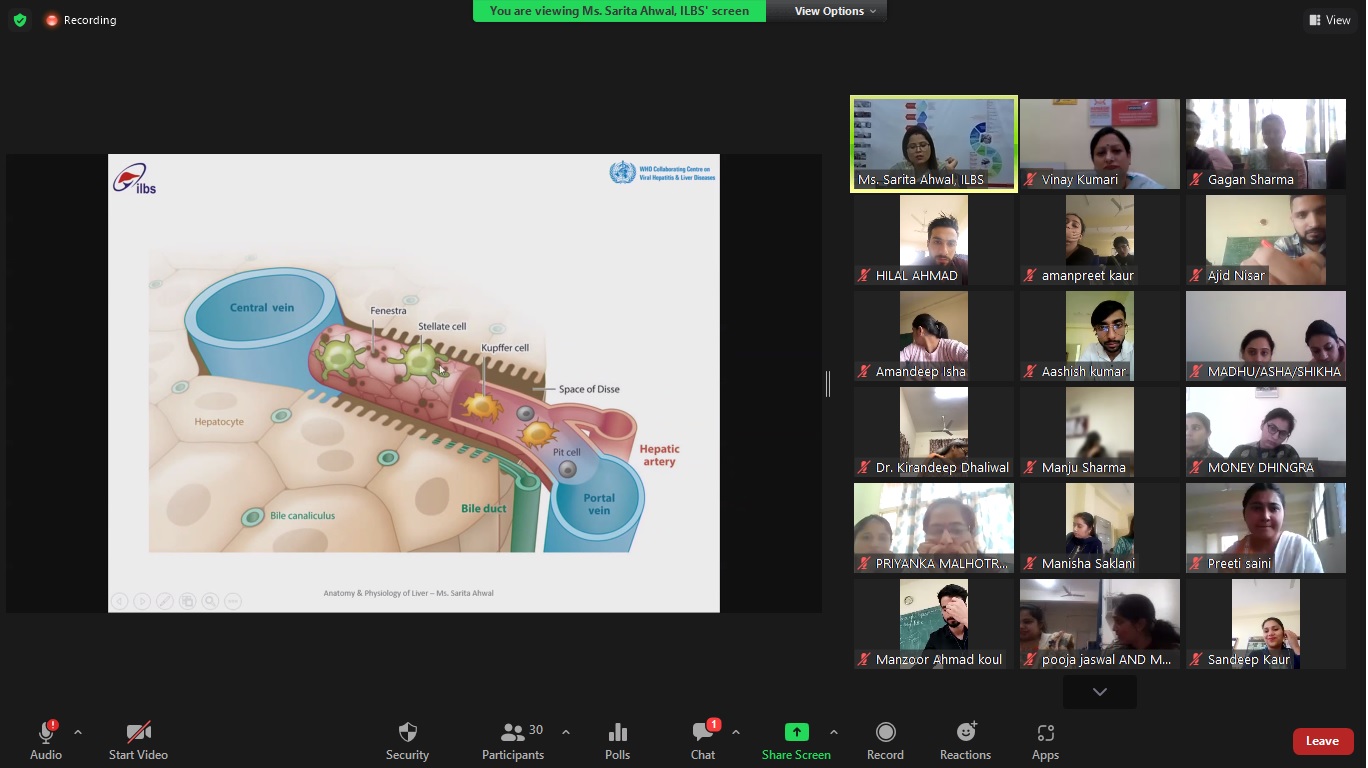Select pooja jaswal's video tile
This screenshot has height=768, width=1368.
[1100, 624]
